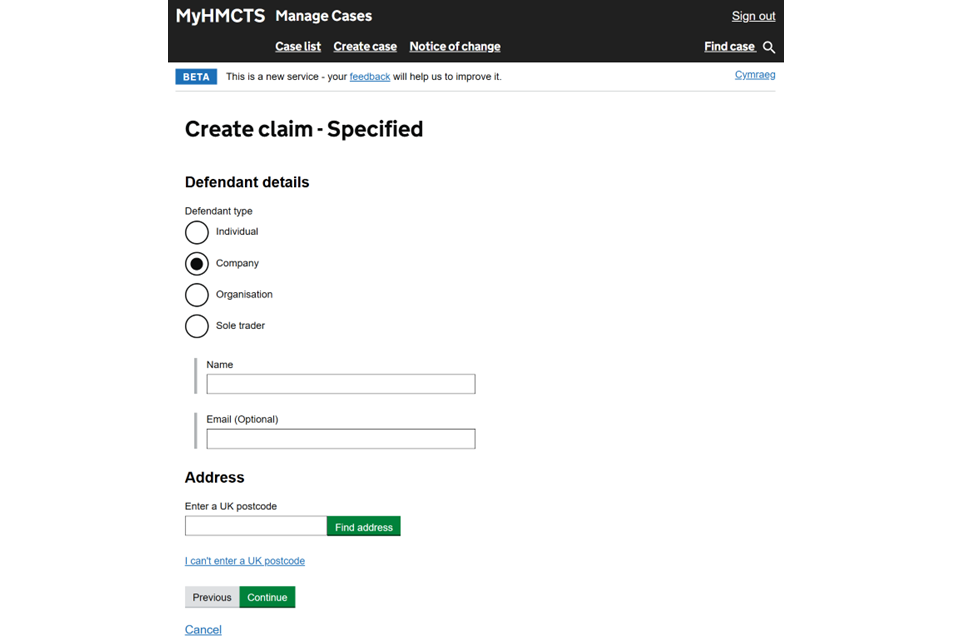
Task: Click the search magnifier icon
Action: pyautogui.click(x=769, y=47)
